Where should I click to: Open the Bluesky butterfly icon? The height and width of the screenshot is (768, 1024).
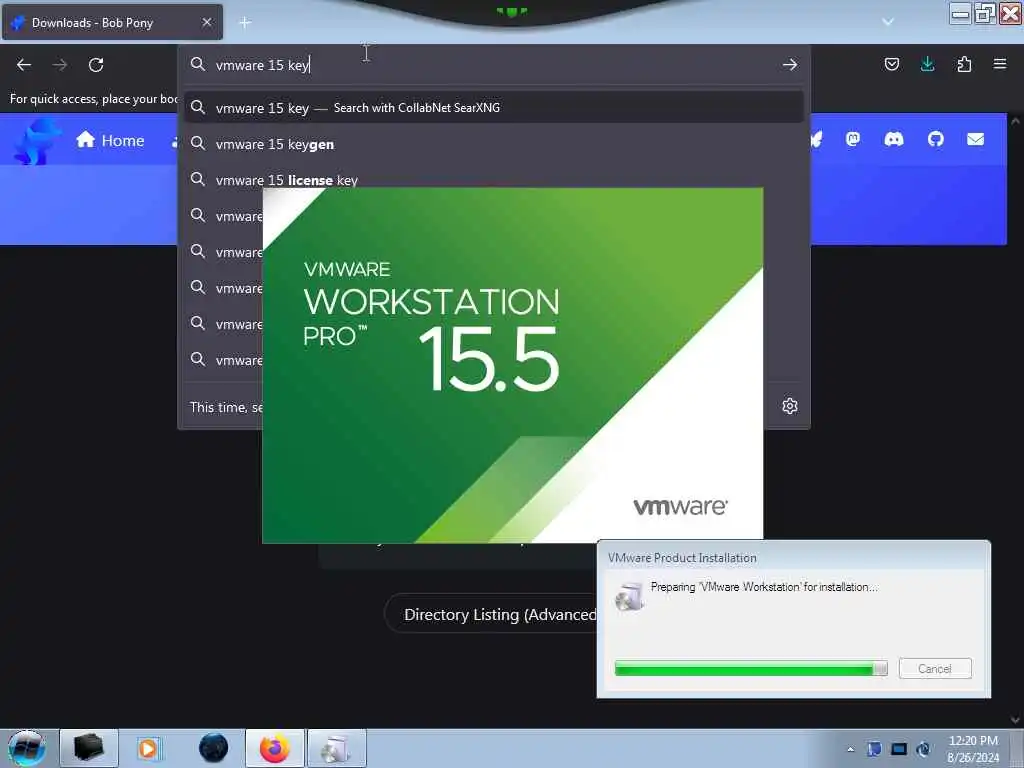(816, 139)
